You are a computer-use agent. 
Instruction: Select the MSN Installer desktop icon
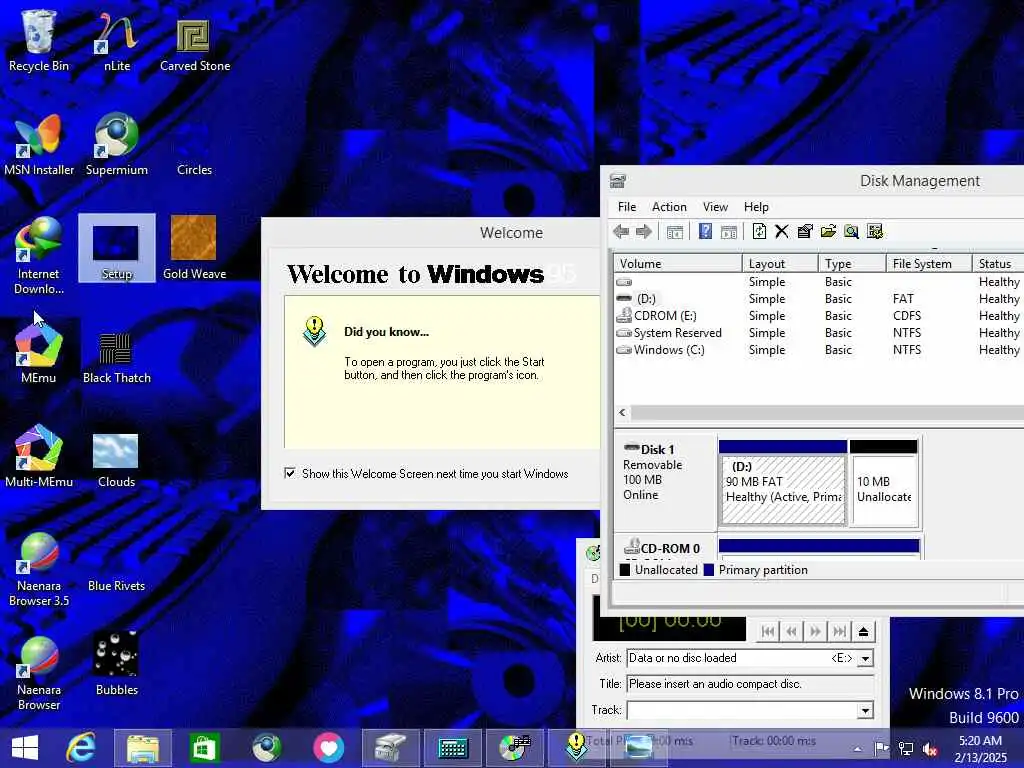(x=39, y=145)
